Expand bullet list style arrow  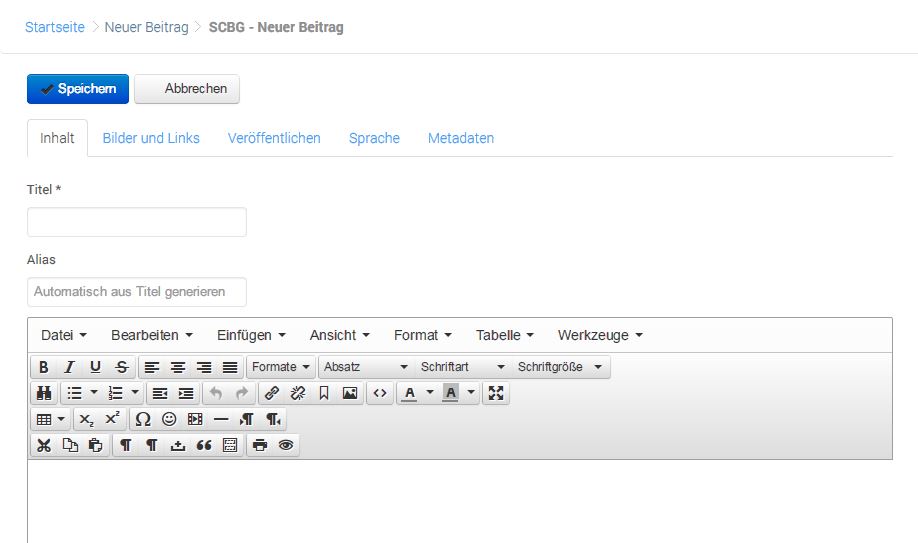point(94,392)
